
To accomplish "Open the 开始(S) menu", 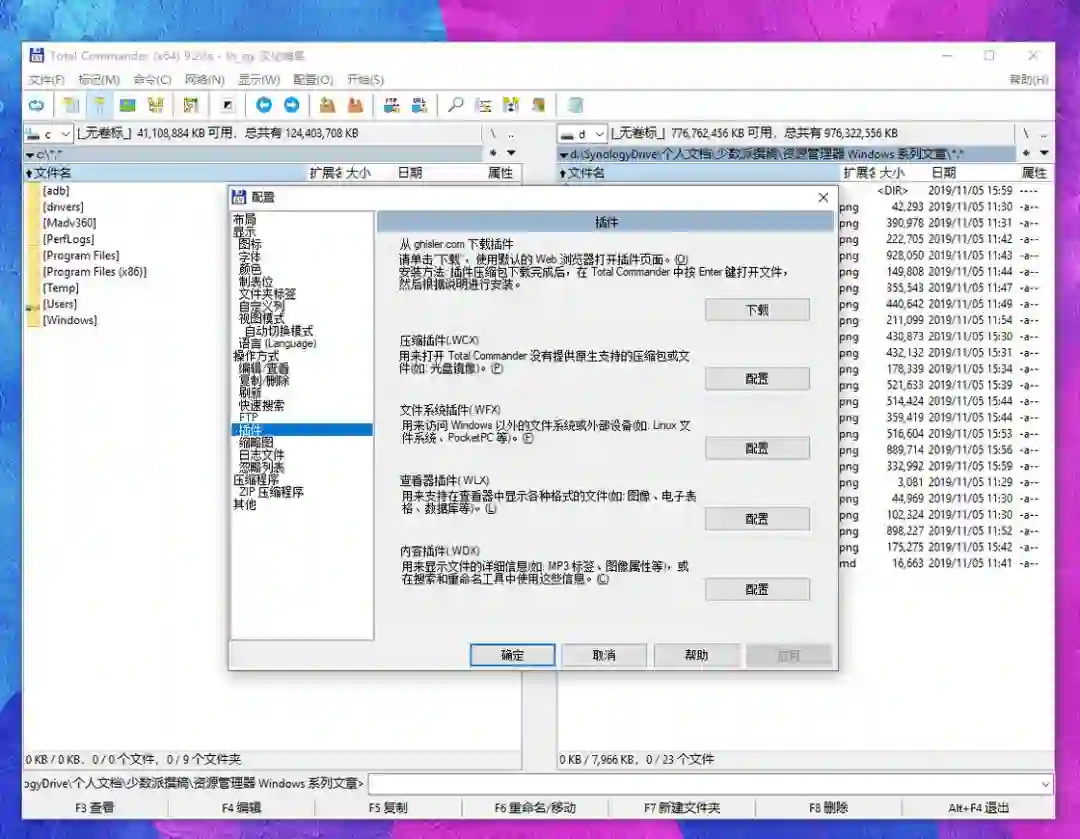I will [x=365, y=80].
